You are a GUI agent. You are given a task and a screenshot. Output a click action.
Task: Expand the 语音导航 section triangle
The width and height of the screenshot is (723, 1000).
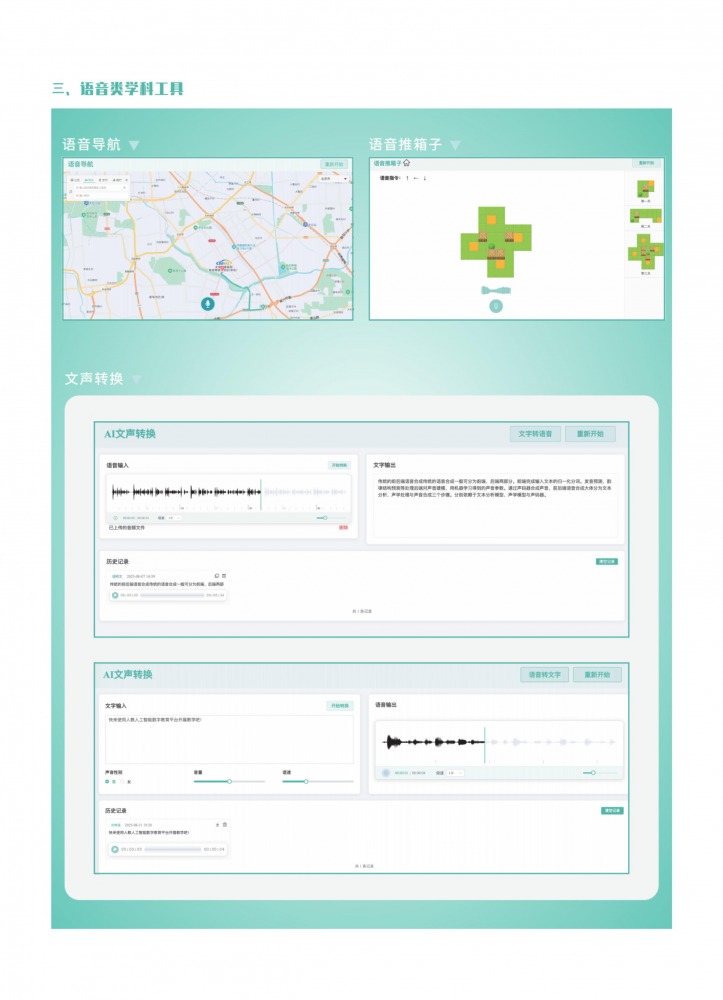click(x=134, y=145)
